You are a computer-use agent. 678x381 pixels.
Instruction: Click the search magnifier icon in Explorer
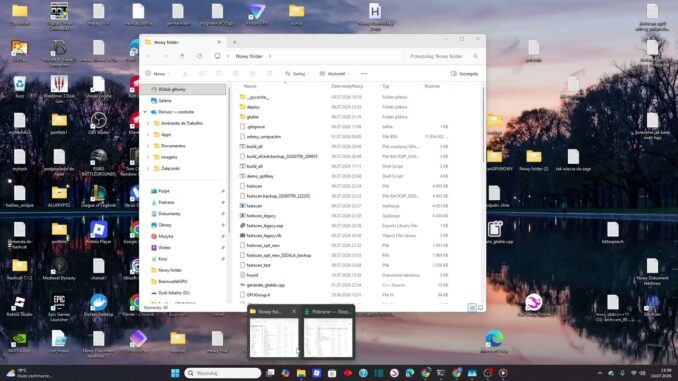(476, 56)
